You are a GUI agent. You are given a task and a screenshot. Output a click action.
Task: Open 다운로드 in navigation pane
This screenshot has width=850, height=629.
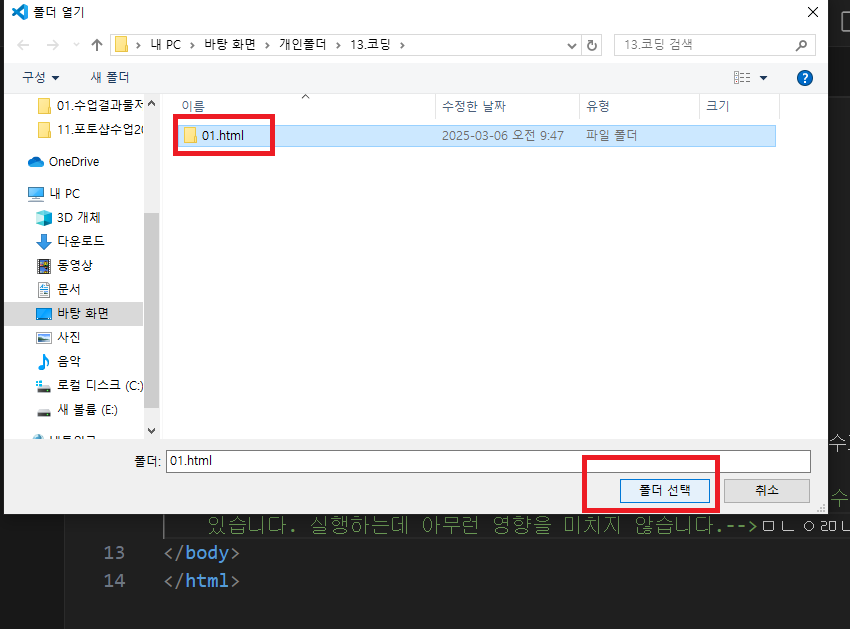pyautogui.click(x=70, y=241)
